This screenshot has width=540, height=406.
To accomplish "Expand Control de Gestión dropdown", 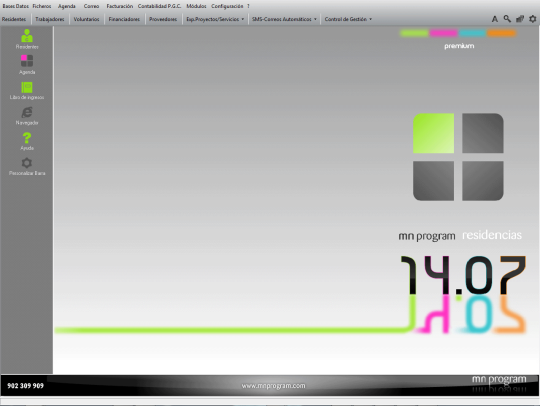I will tap(348, 19).
